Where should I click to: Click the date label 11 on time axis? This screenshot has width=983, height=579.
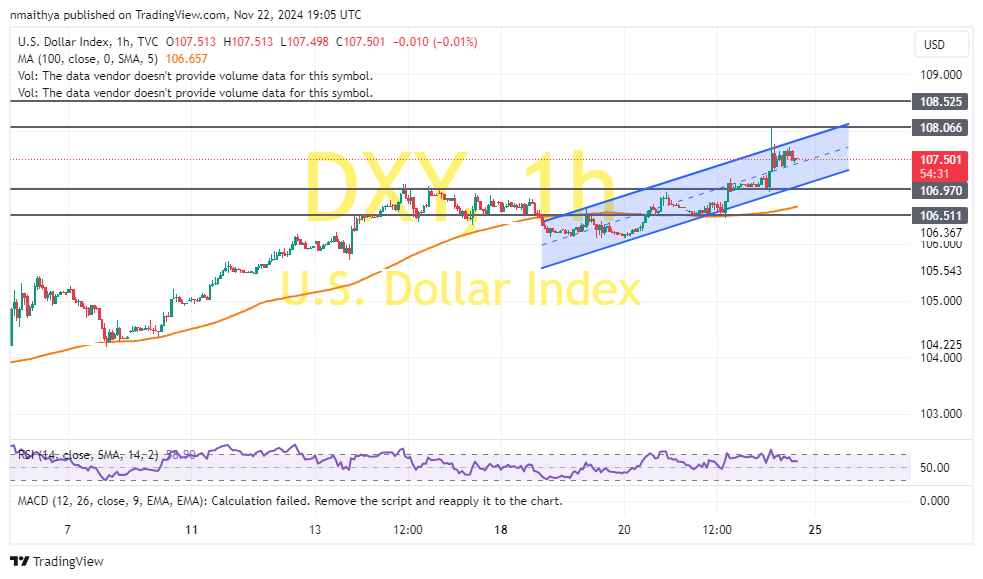pyautogui.click(x=191, y=530)
